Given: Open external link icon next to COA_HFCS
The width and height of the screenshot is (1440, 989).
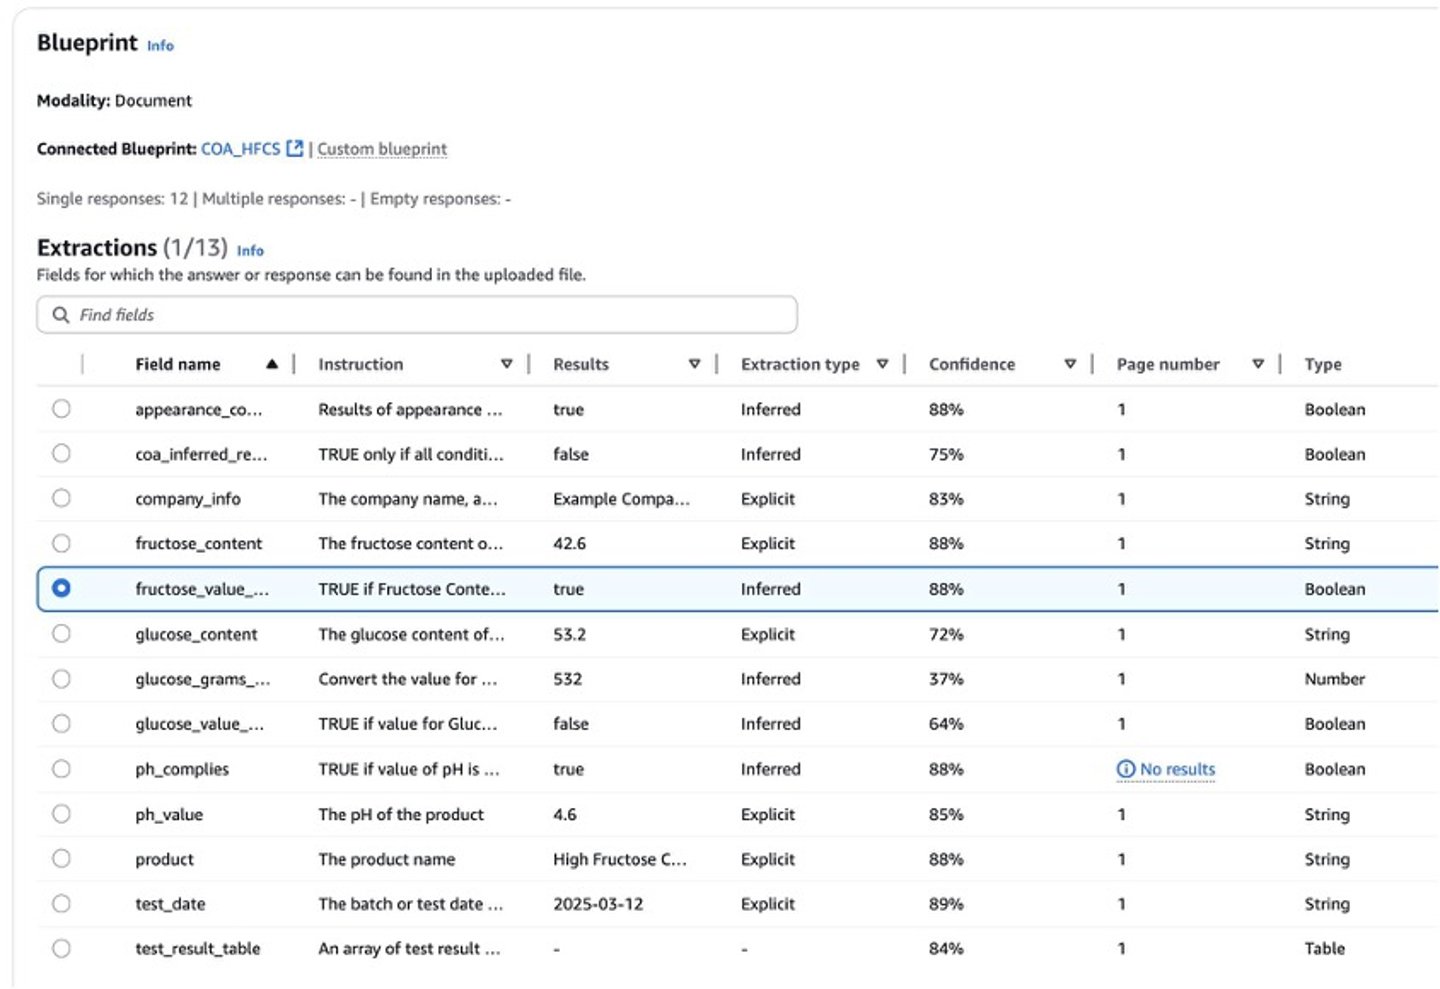Looking at the screenshot, I should pyautogui.click(x=294, y=148).
